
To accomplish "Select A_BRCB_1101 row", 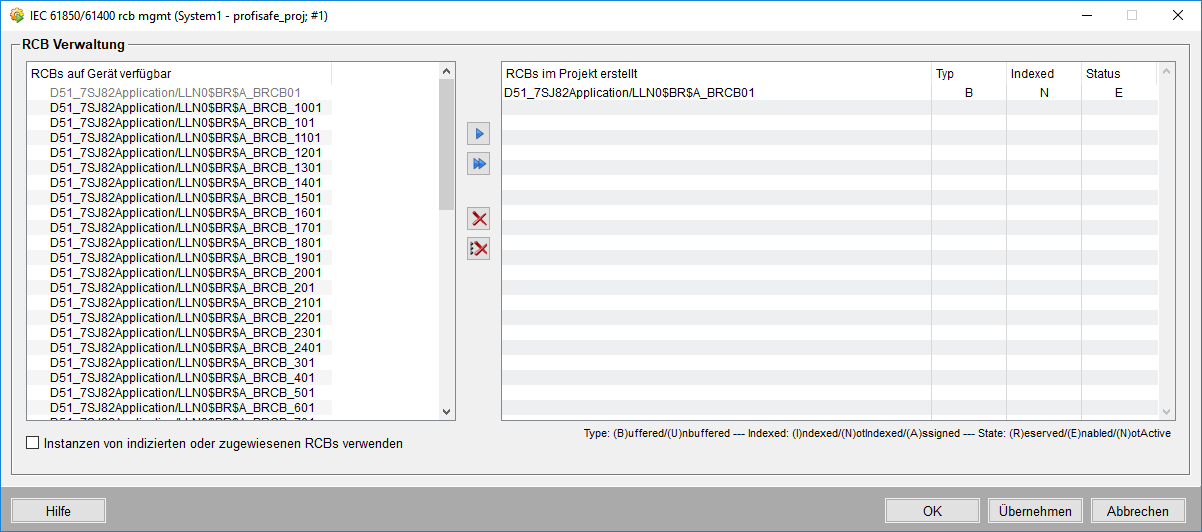I will point(180,137).
